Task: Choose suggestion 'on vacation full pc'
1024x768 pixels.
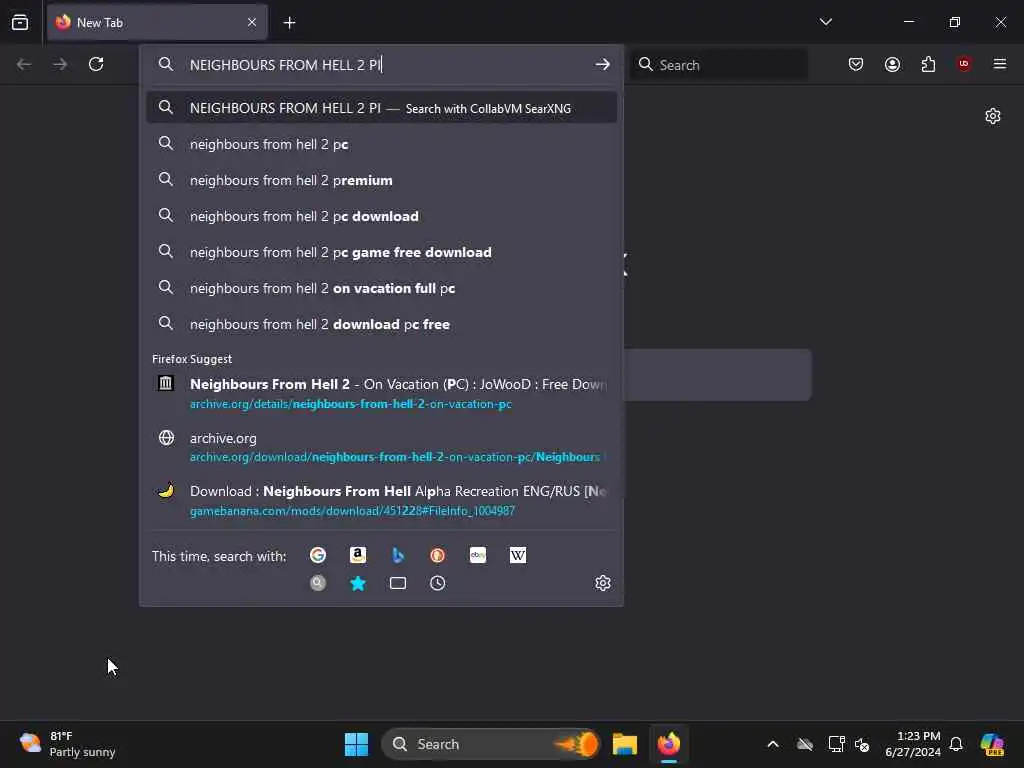Action: tap(381, 288)
